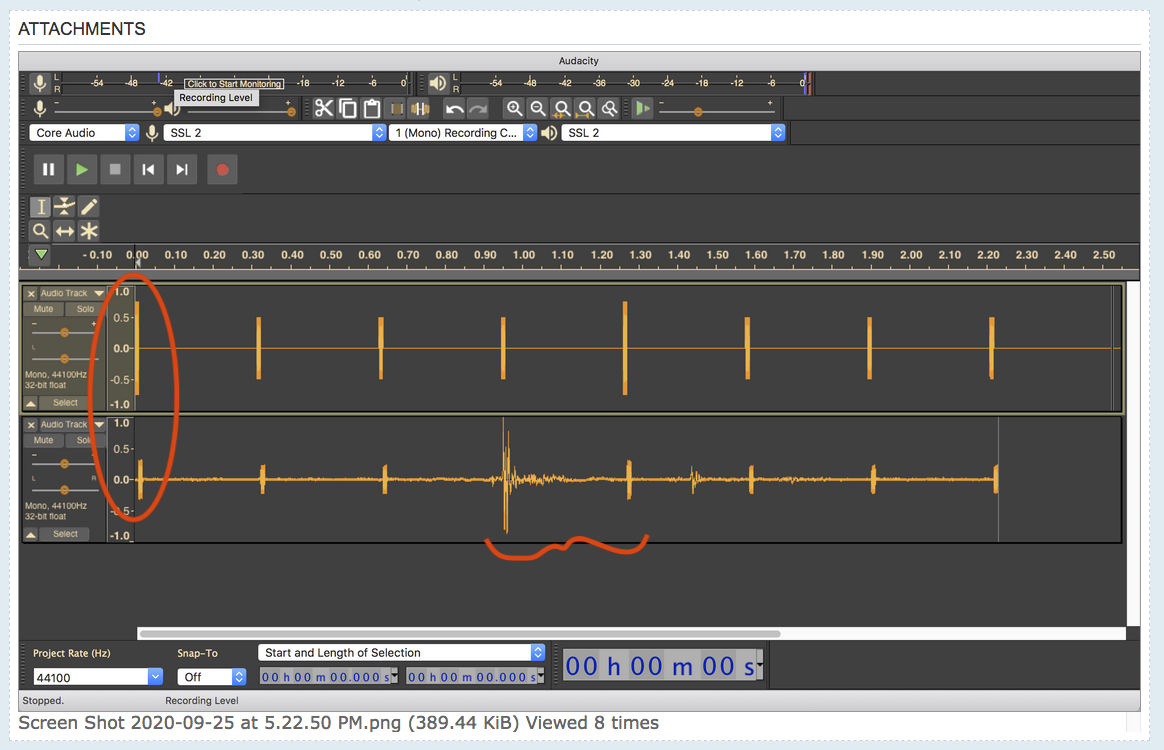
Task: Open the Snap-To dropdown set to Off
Action: coord(211,676)
